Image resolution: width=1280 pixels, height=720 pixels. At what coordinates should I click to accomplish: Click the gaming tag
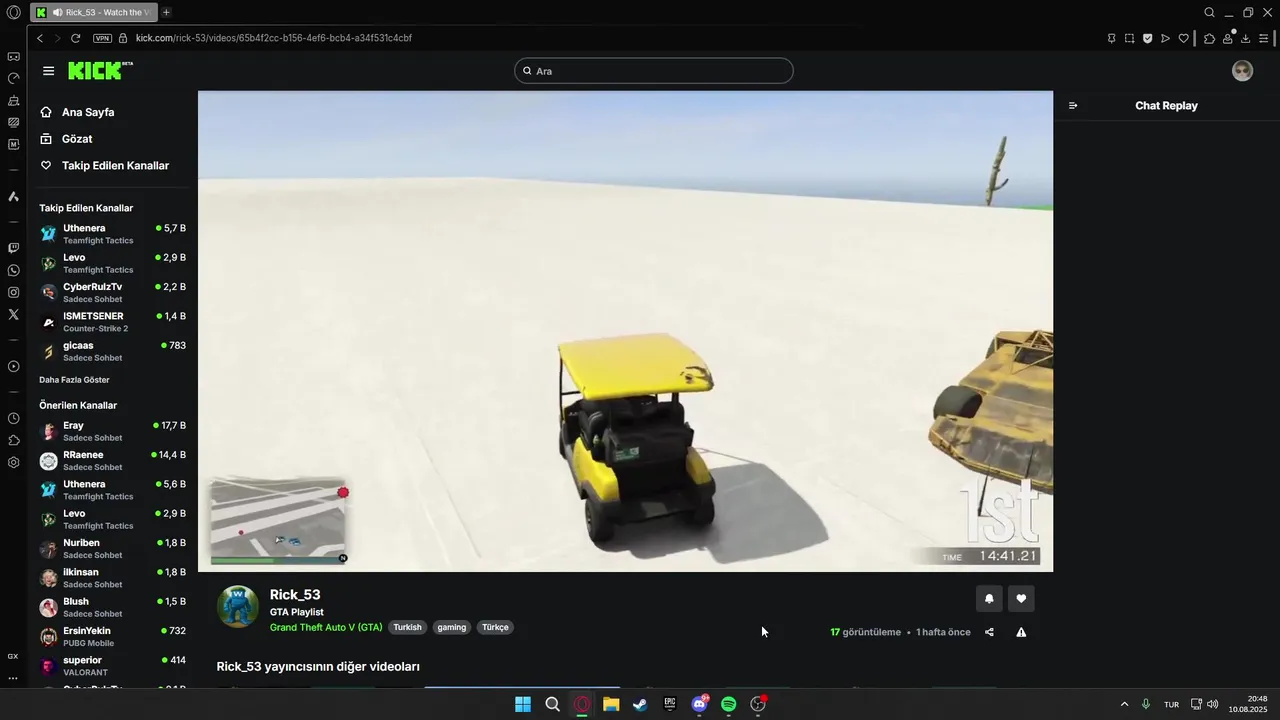coord(452,627)
